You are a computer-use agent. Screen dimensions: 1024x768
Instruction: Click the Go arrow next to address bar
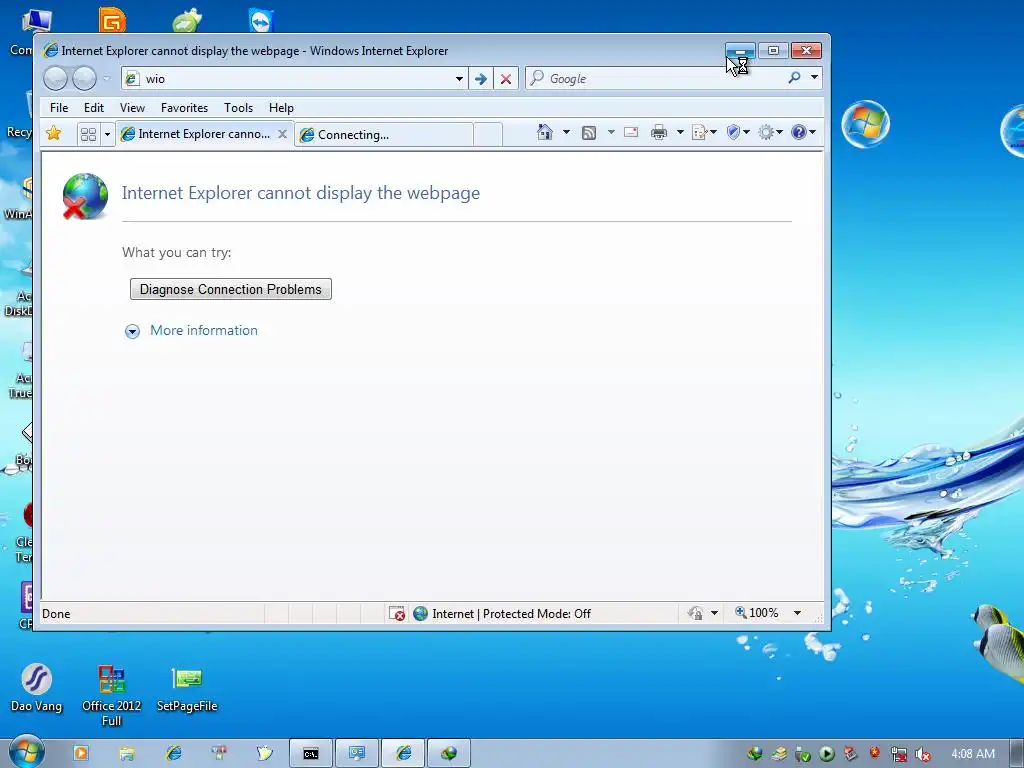(481, 79)
